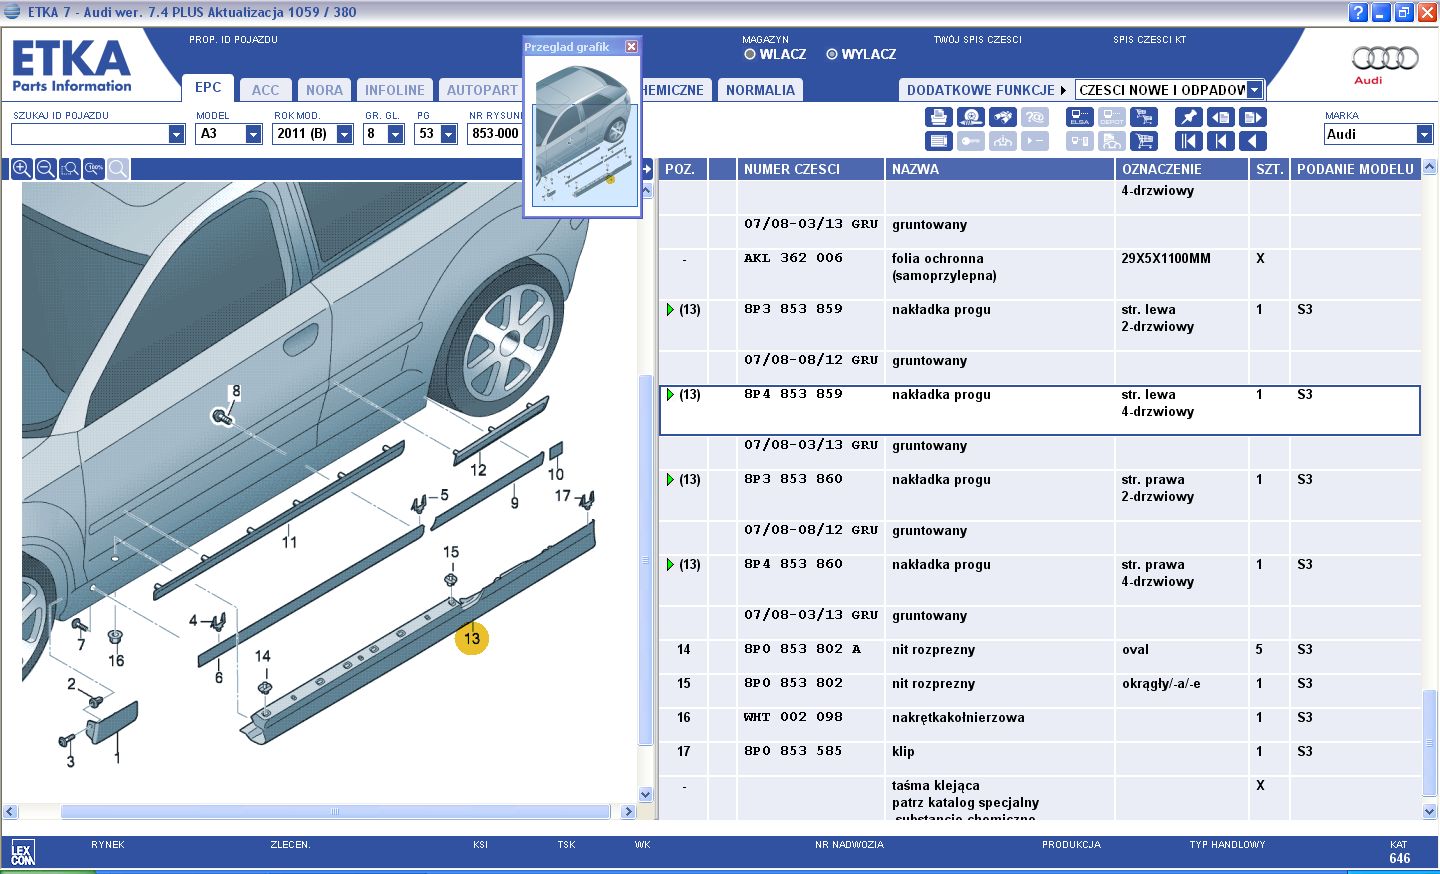
Task: Click the zoom out magnifier icon
Action: click(x=45, y=169)
